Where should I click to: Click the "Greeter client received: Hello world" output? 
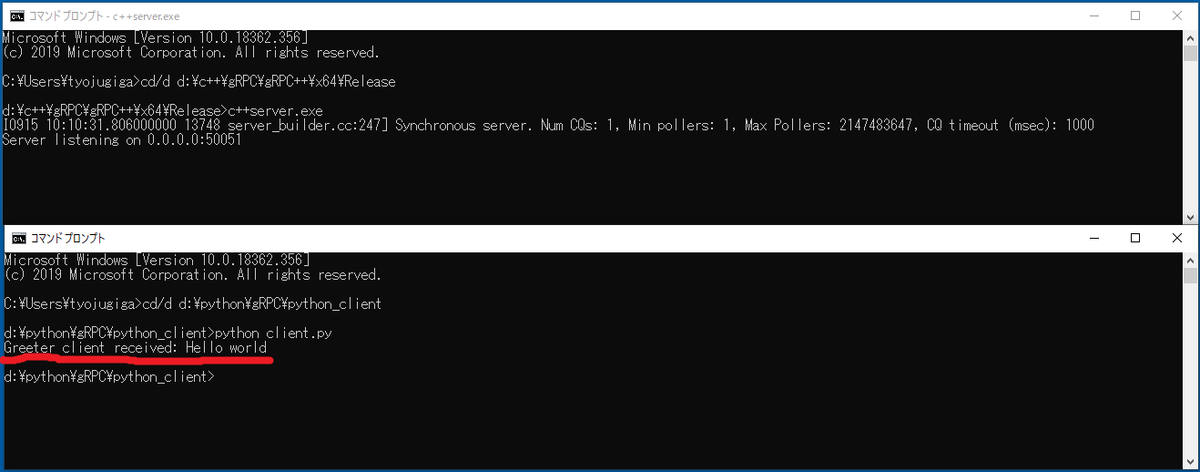click(x=135, y=347)
